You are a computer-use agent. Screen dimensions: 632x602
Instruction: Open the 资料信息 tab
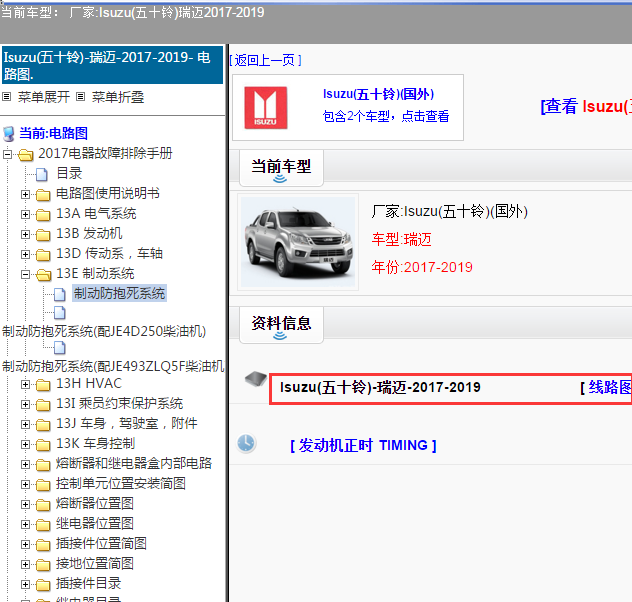click(281, 325)
